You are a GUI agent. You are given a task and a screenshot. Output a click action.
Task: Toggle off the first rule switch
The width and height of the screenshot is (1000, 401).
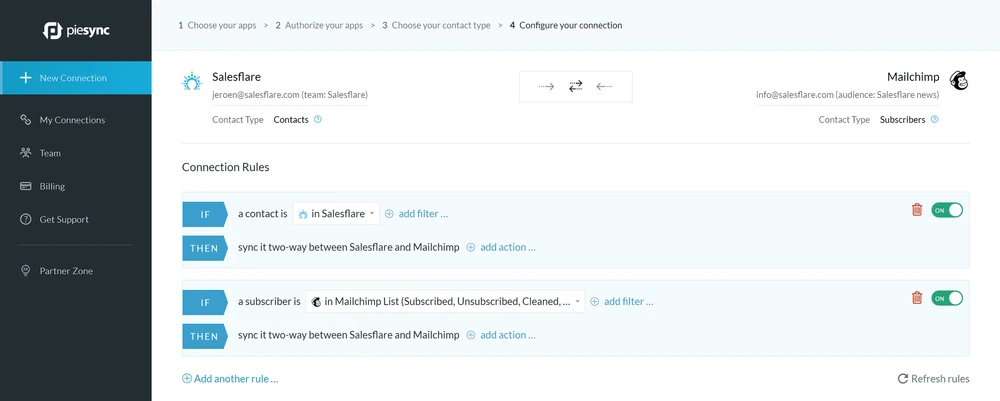pyautogui.click(x=947, y=210)
